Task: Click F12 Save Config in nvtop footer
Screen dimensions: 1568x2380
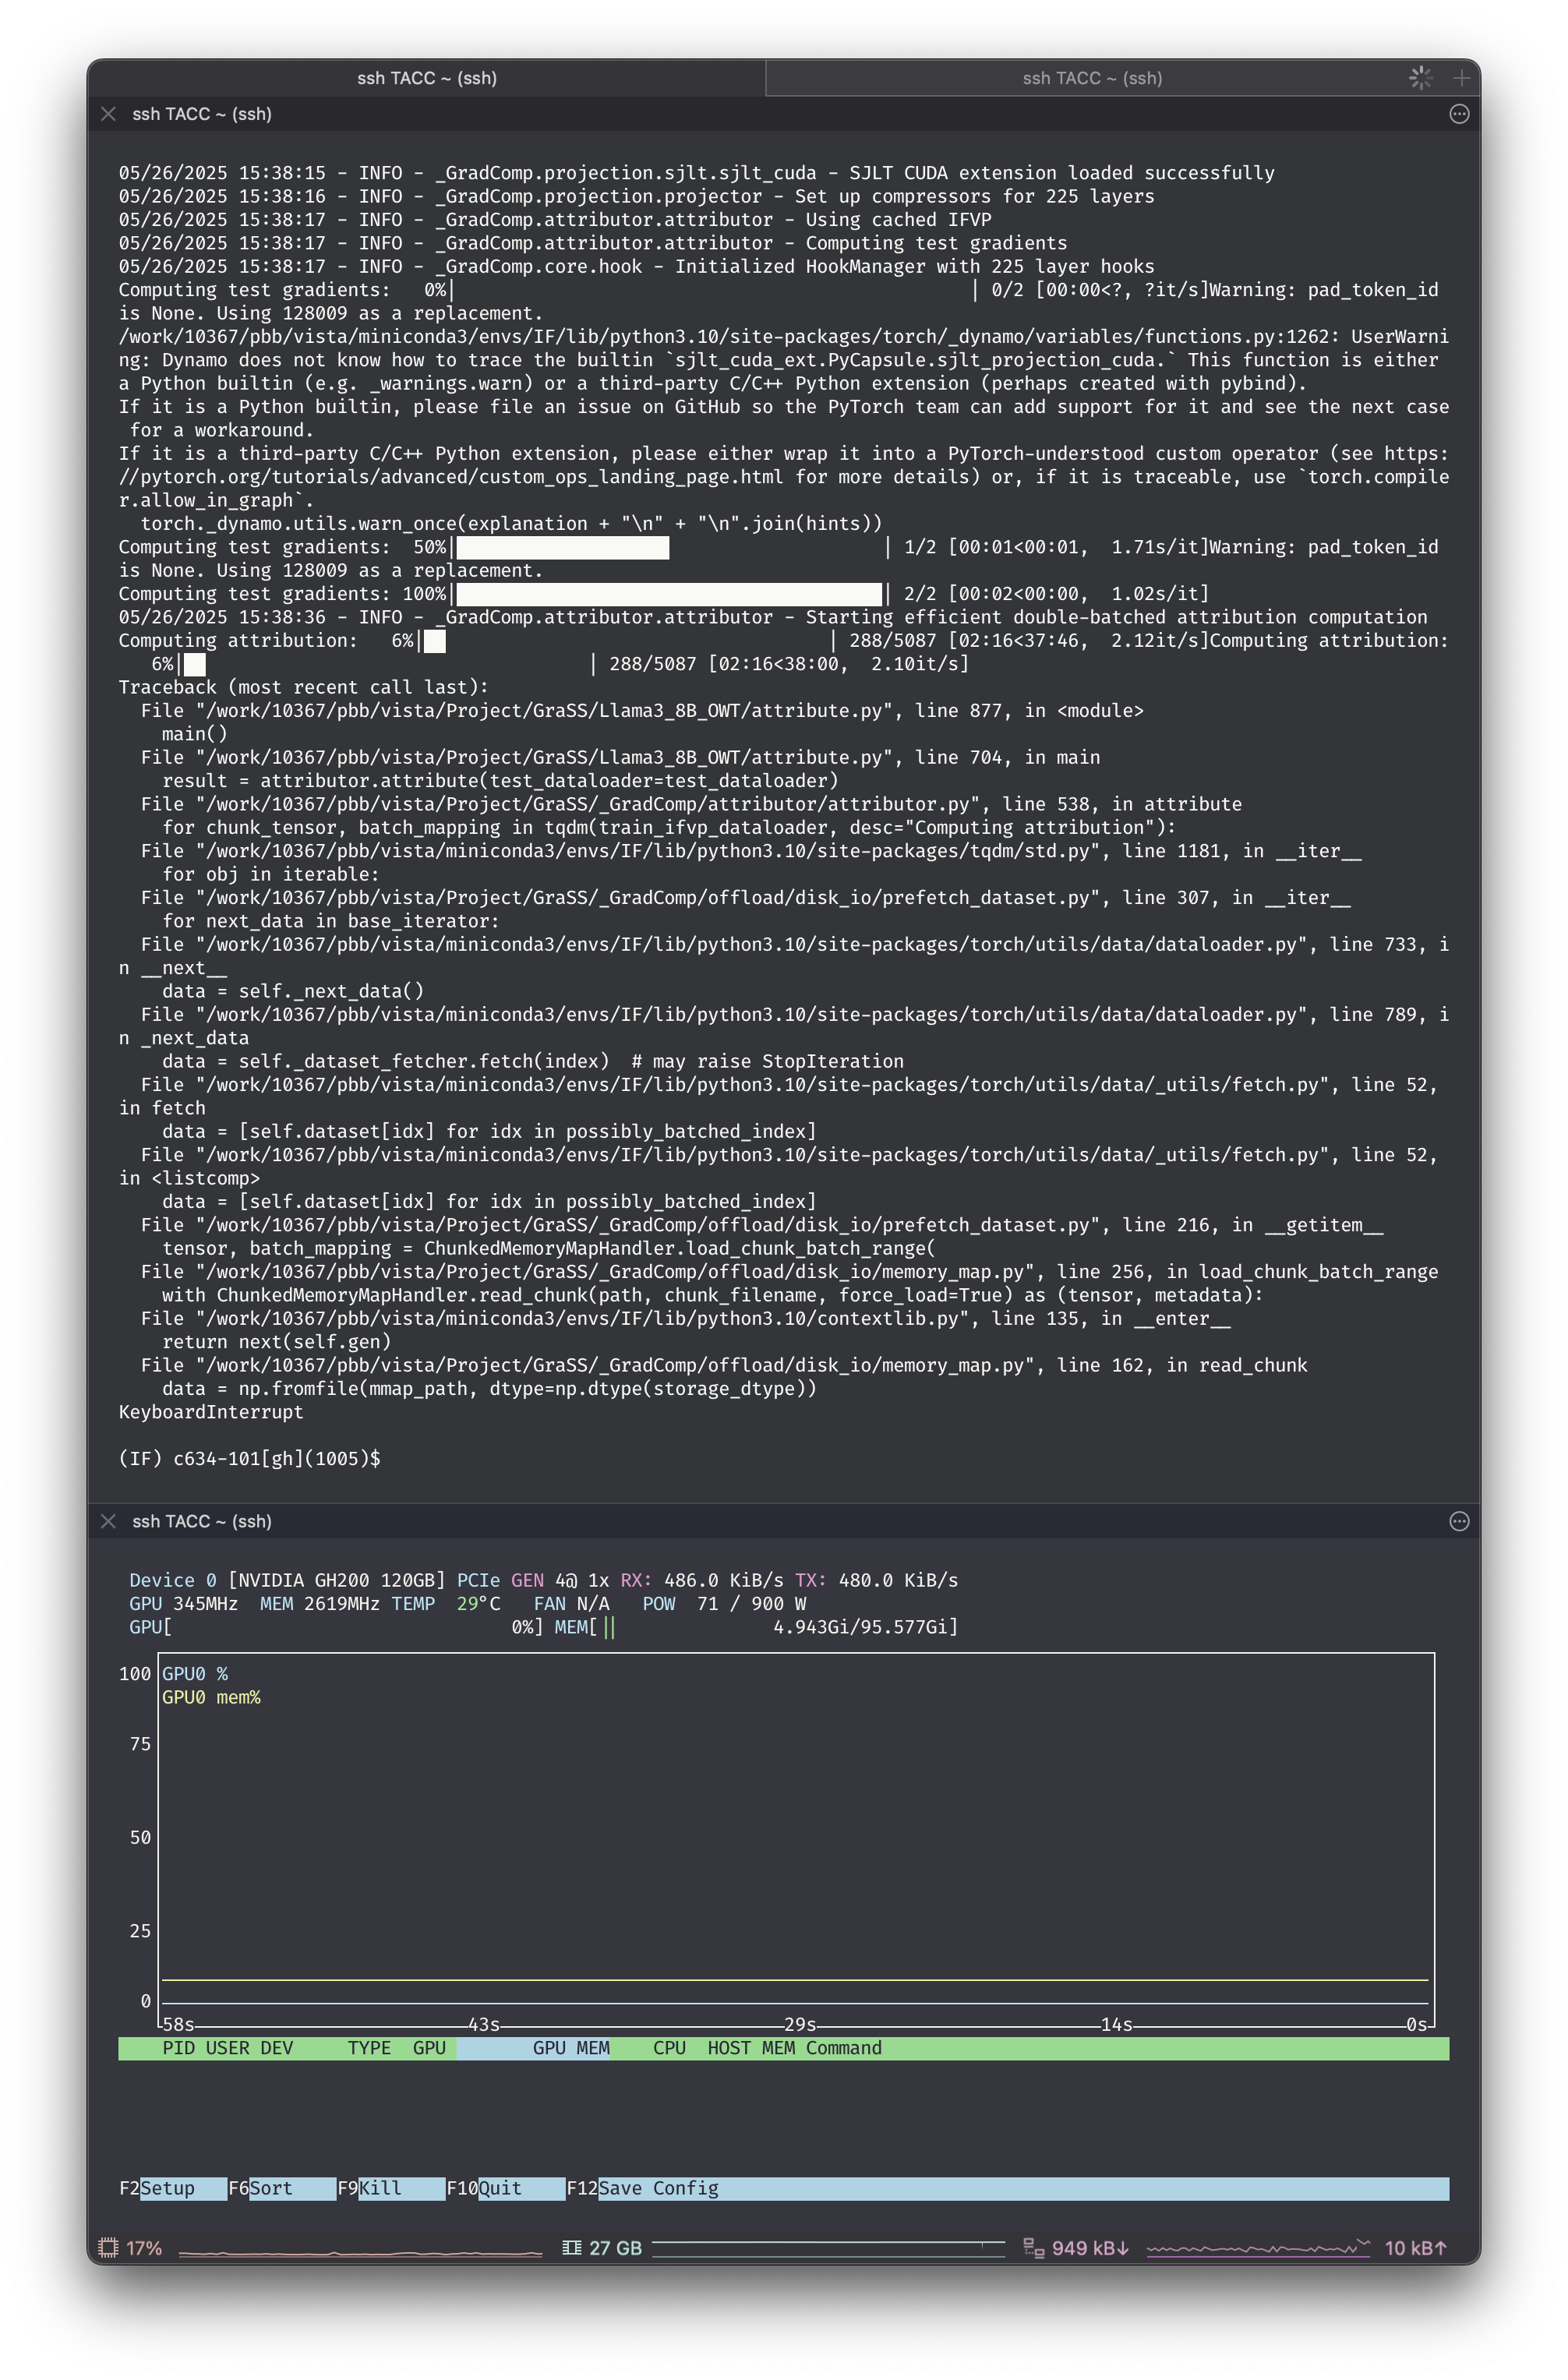Action: 643,2188
